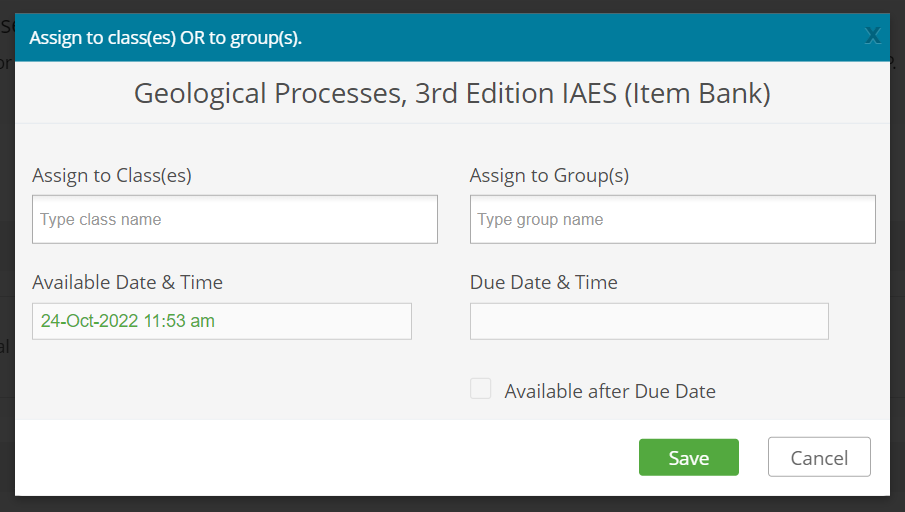
Task: Click the Due Date & Time label
Action: (x=543, y=282)
